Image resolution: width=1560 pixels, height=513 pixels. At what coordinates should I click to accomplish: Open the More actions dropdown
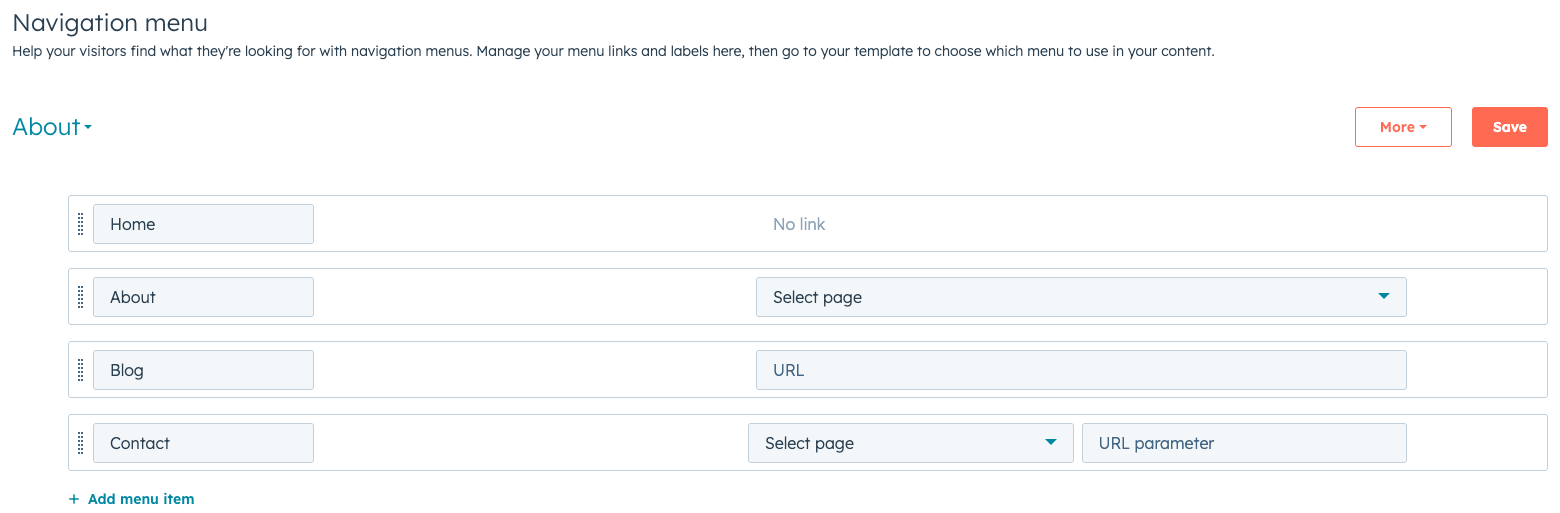(1403, 127)
